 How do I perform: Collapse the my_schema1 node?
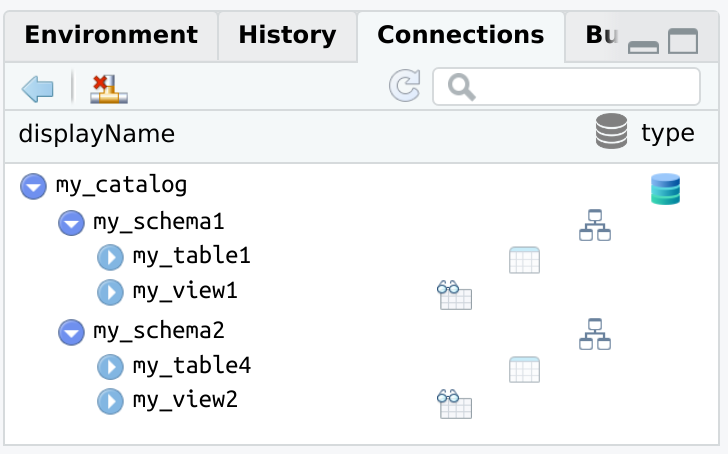pos(71,222)
